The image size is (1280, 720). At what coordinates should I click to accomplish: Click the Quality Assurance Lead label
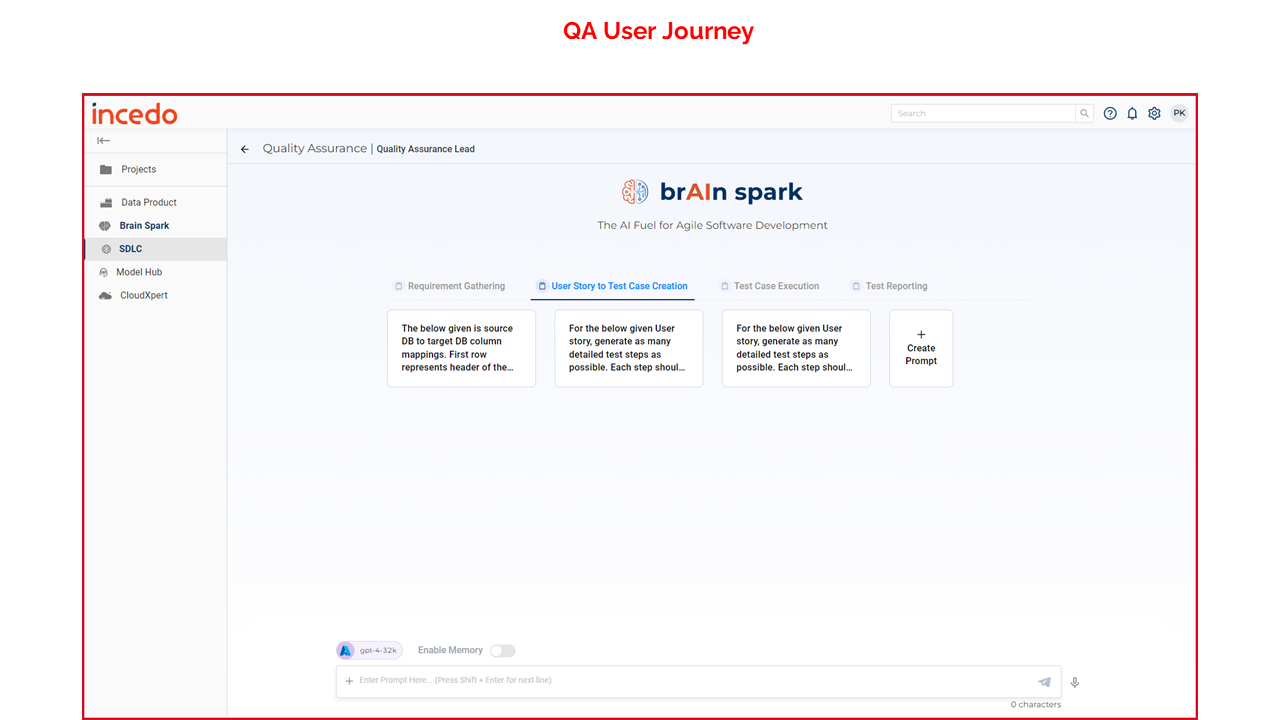426,149
